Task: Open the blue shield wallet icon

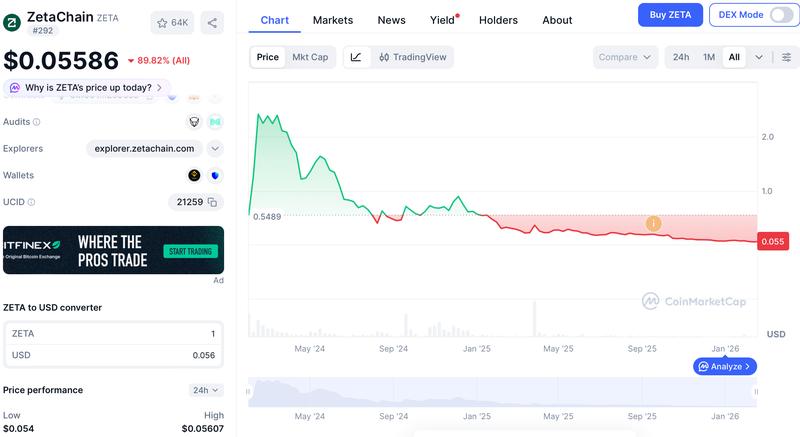Action: [215, 175]
